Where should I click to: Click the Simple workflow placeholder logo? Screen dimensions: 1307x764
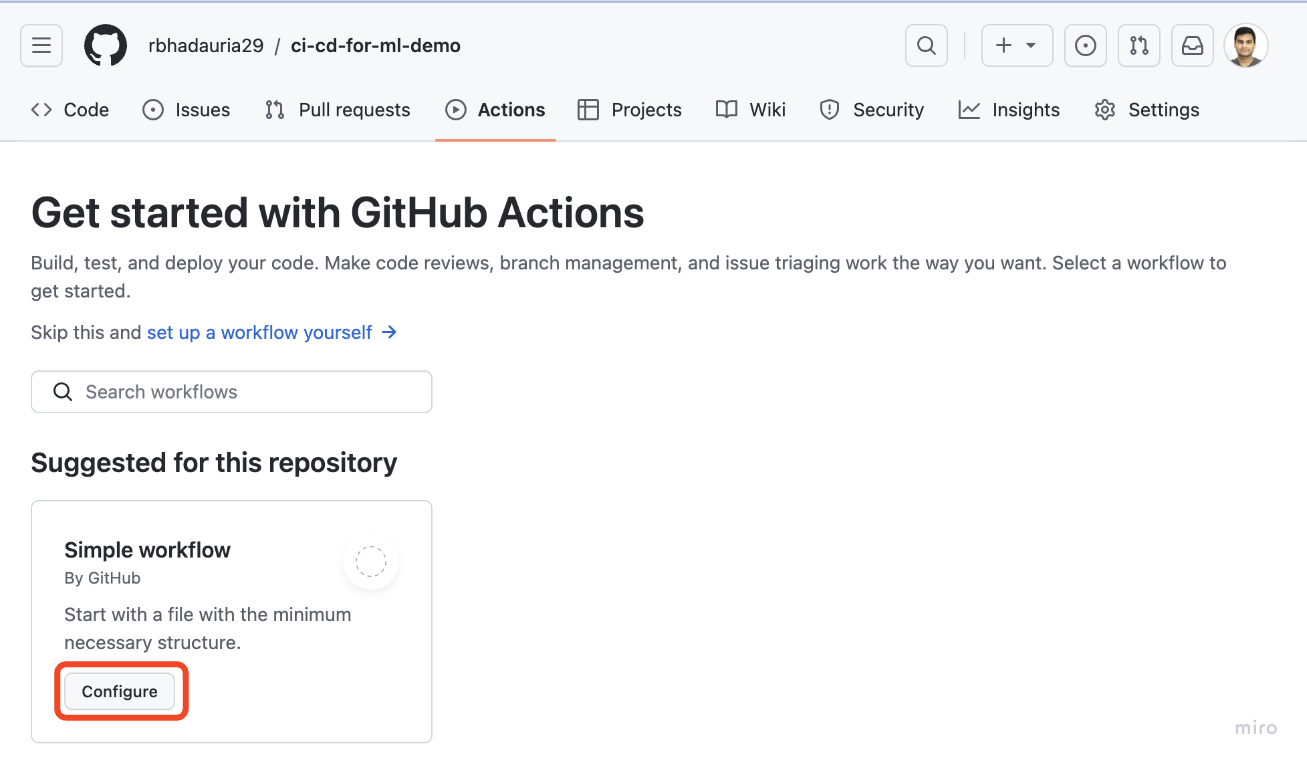tap(371, 562)
